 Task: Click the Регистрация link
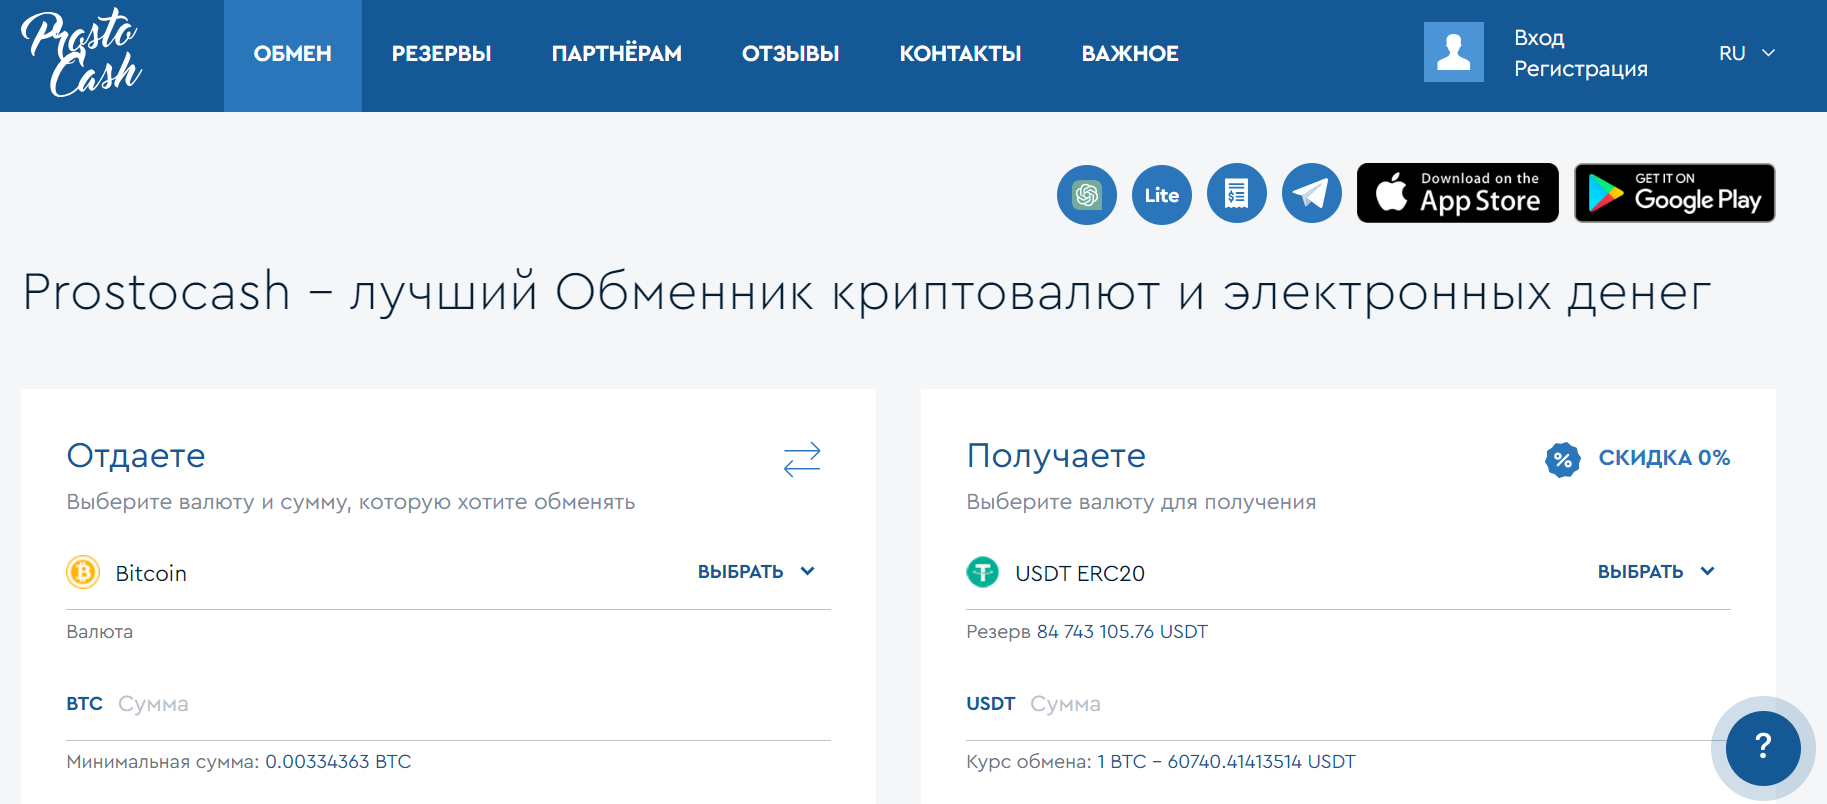coord(1581,69)
